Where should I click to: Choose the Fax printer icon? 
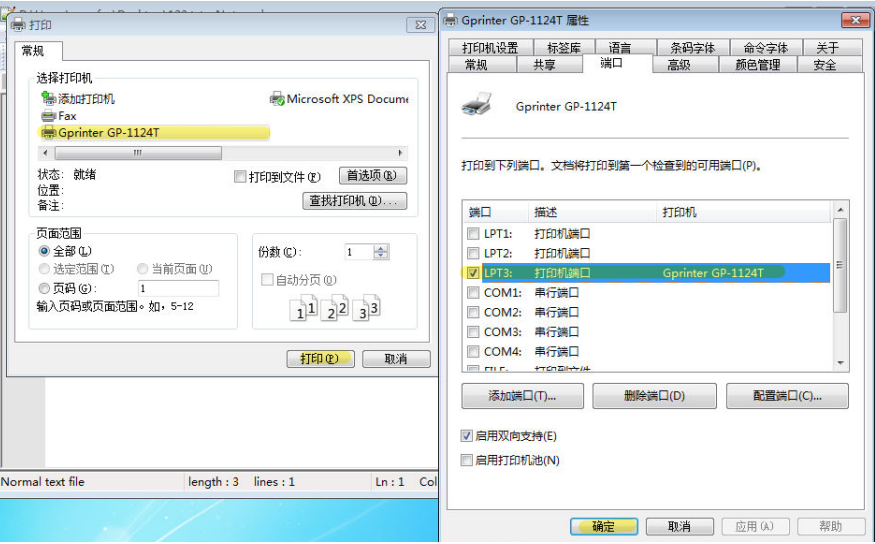(49, 116)
